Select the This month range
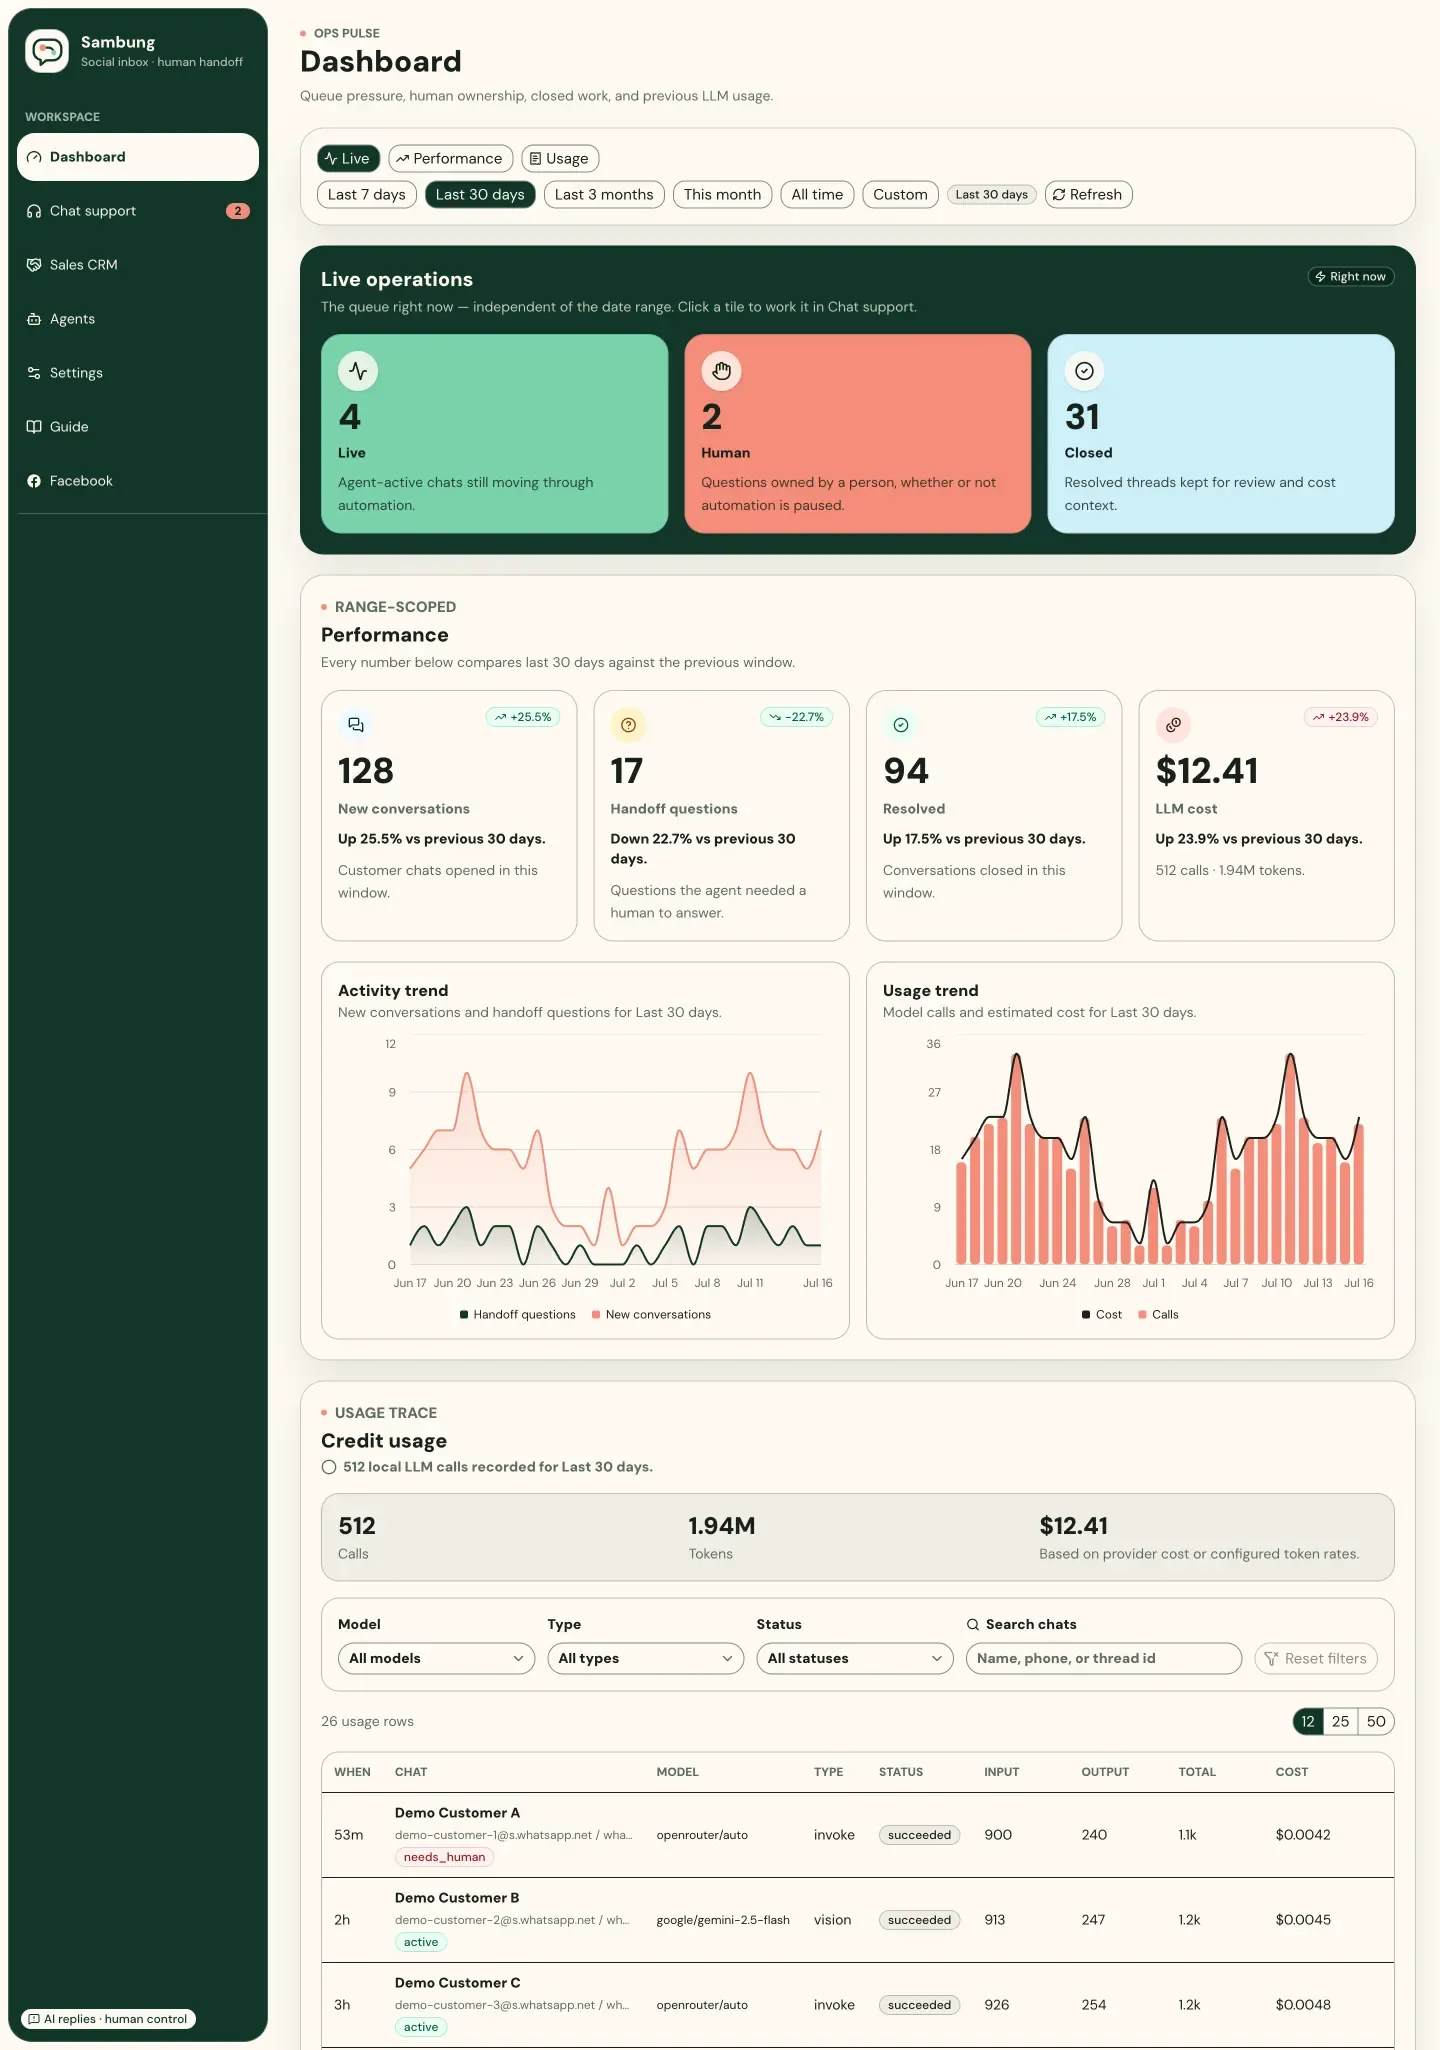Viewport: 1440px width, 2050px height. (722, 194)
